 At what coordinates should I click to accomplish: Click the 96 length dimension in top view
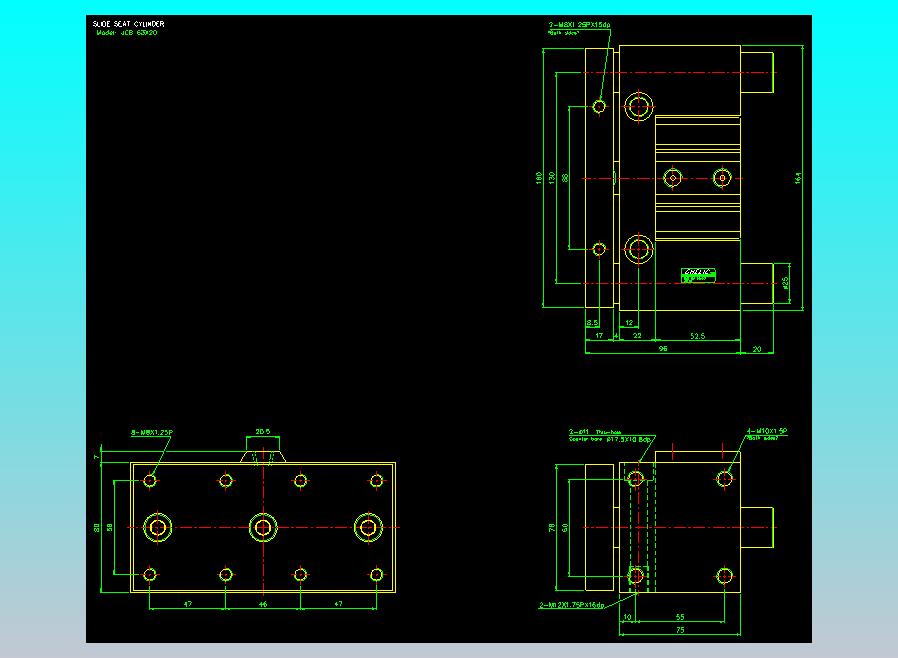662,349
